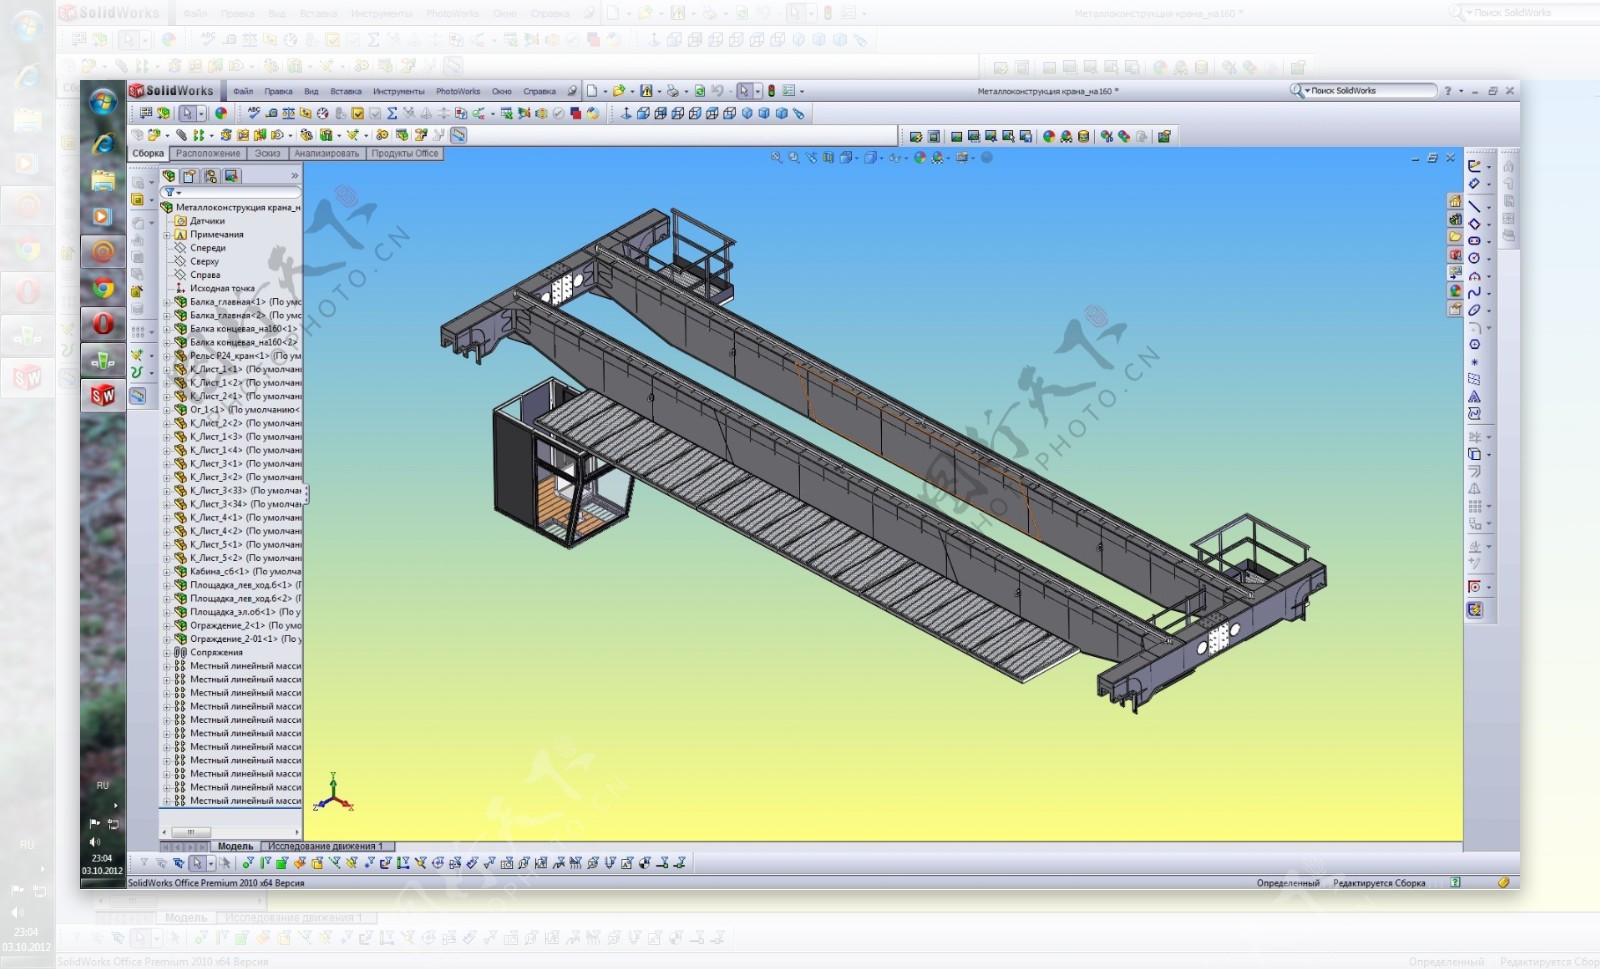1600x970 pixels.
Task: Expand the Кабина_сб<1> tree node
Action: click(x=167, y=572)
